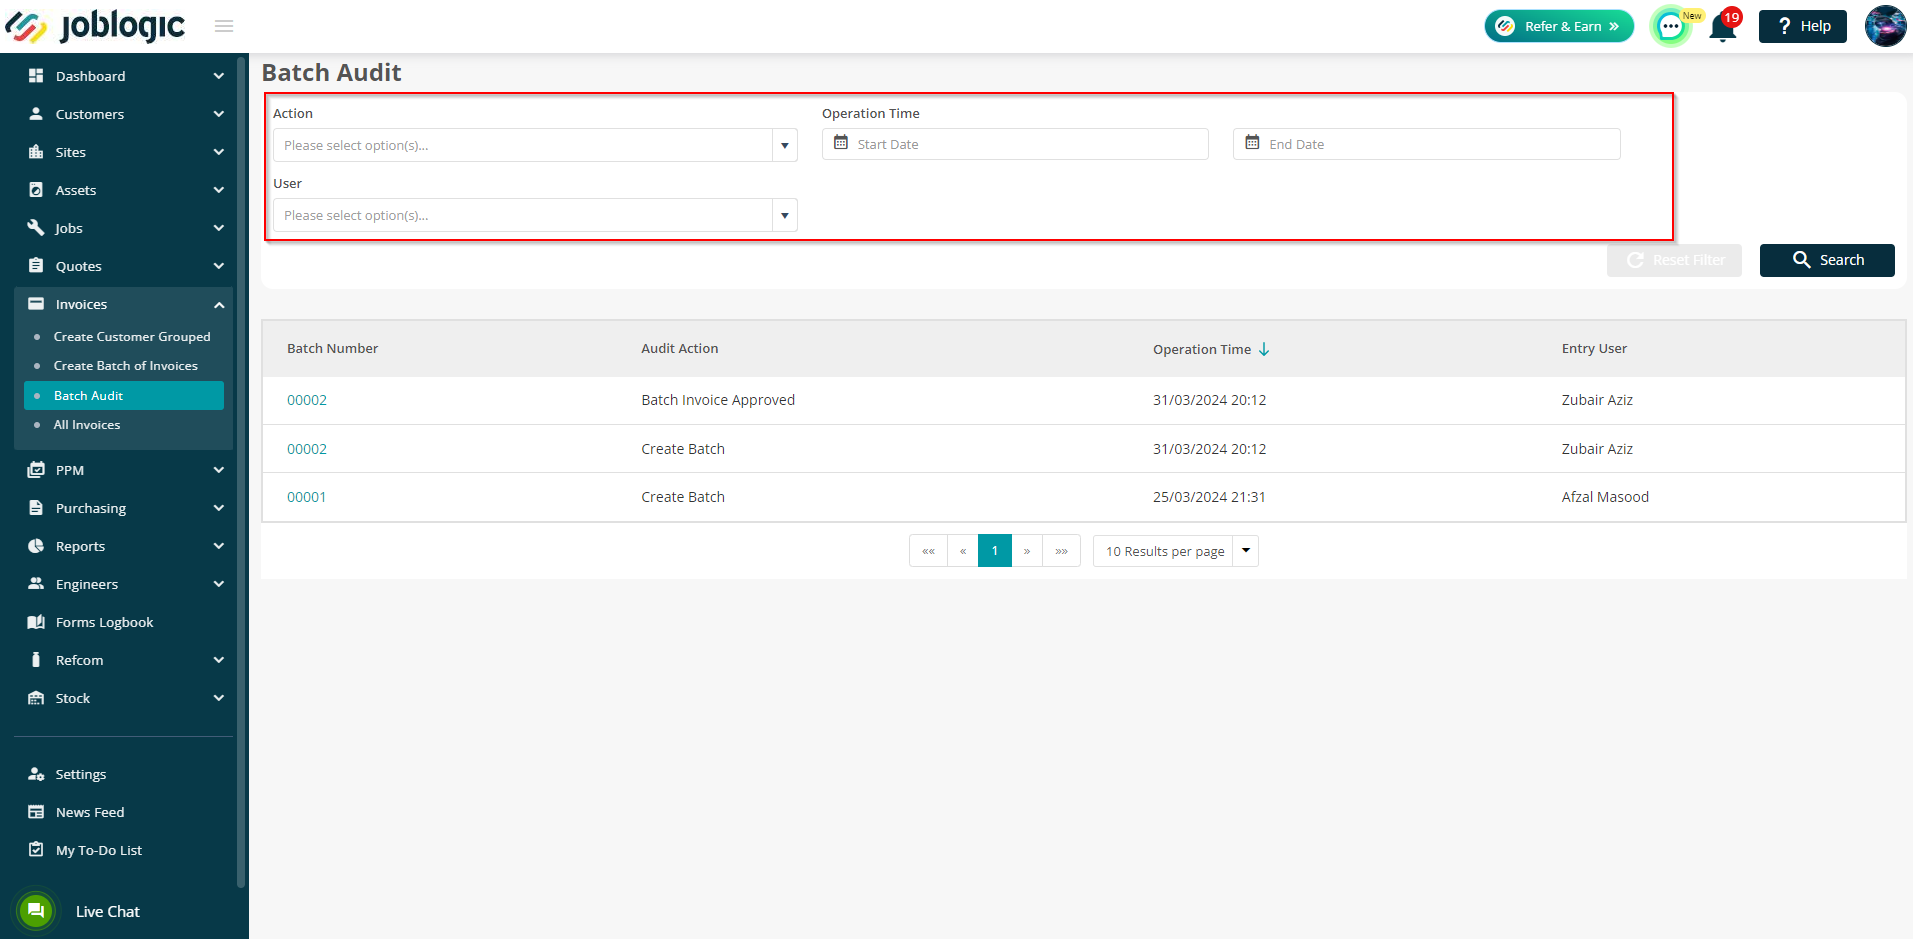Sort by Operation Time arrow icon
This screenshot has height=939, width=1913.
1264,349
